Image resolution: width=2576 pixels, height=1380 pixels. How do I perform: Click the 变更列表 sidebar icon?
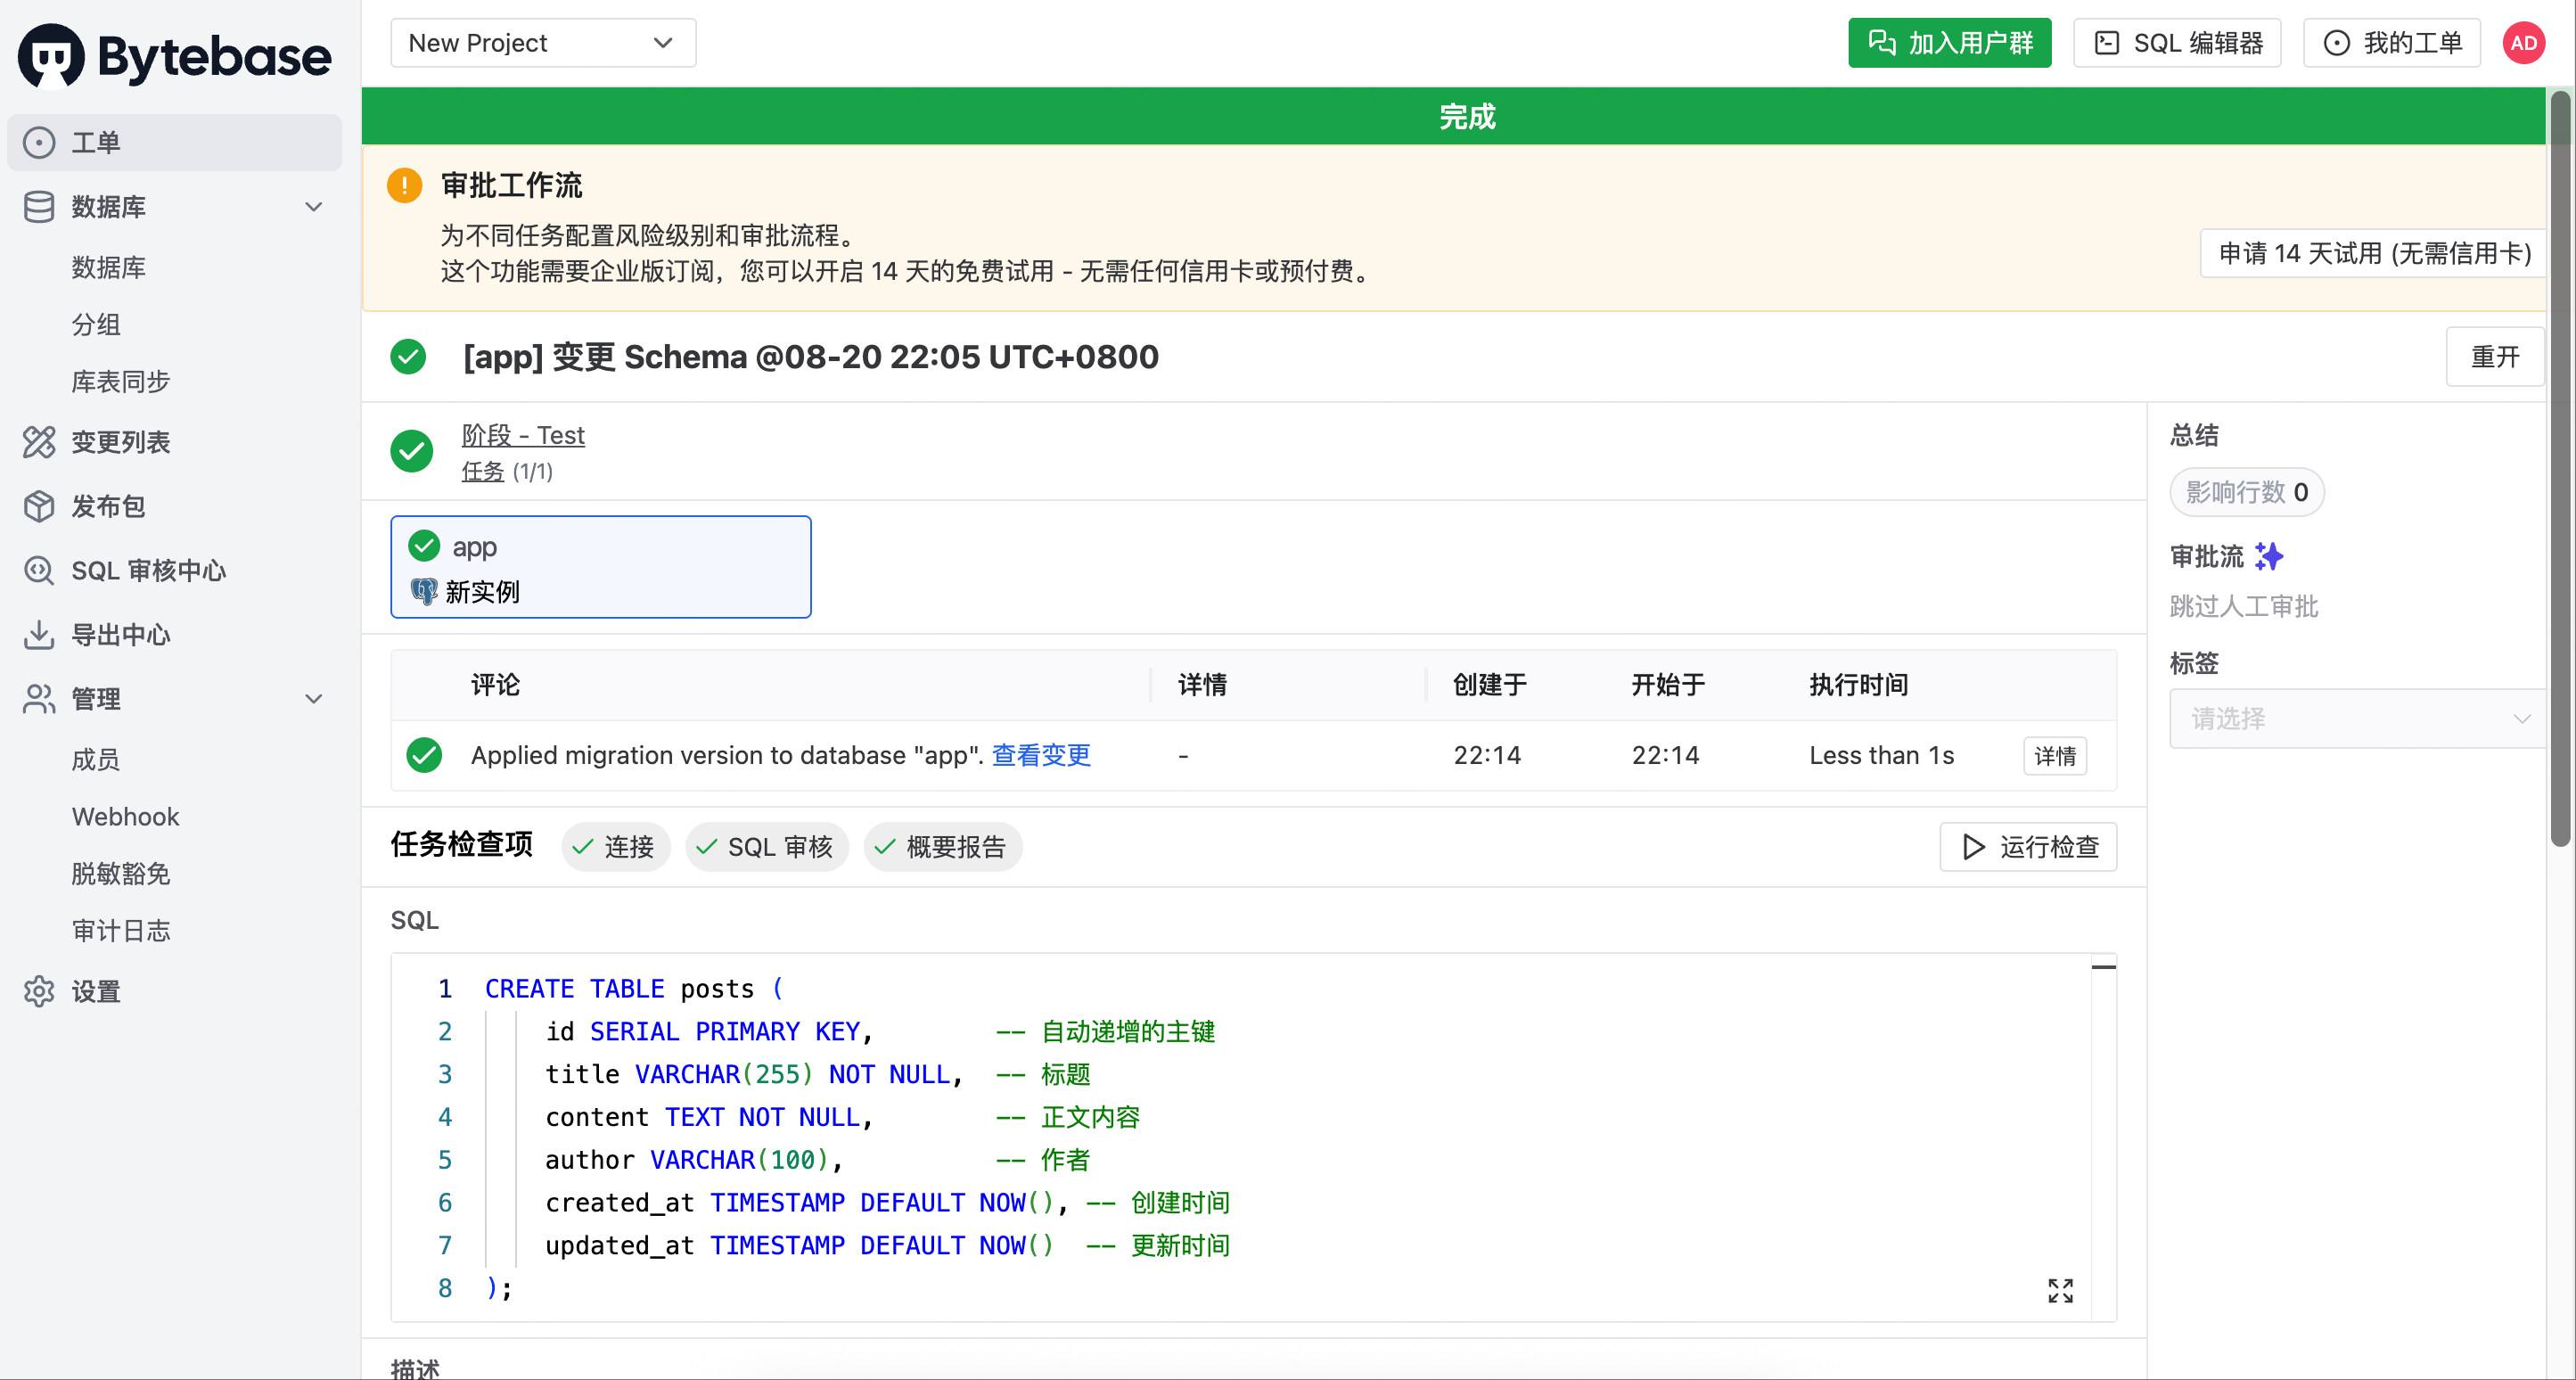click(39, 441)
